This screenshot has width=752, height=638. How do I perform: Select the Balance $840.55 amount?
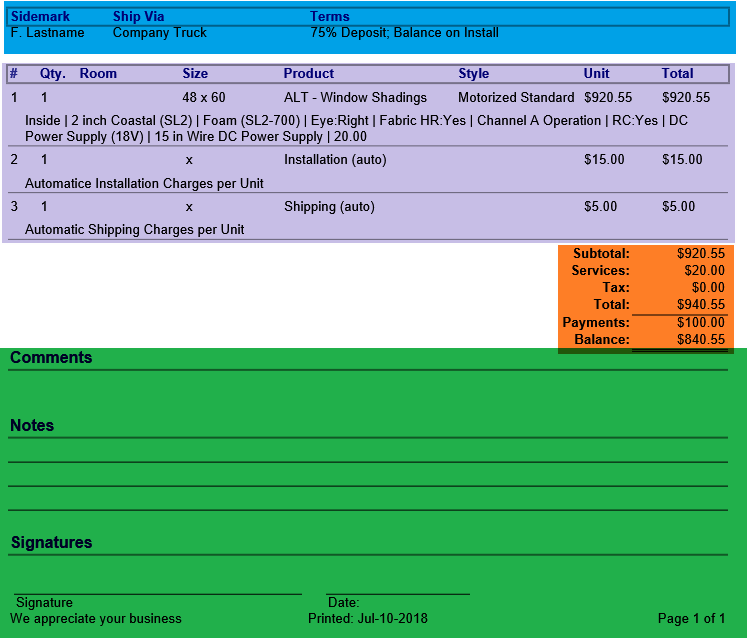[x=701, y=340]
